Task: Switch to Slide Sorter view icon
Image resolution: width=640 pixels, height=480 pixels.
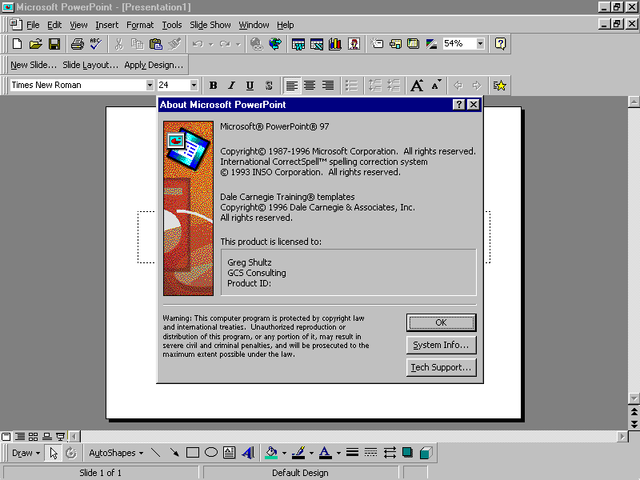Action: point(33,437)
